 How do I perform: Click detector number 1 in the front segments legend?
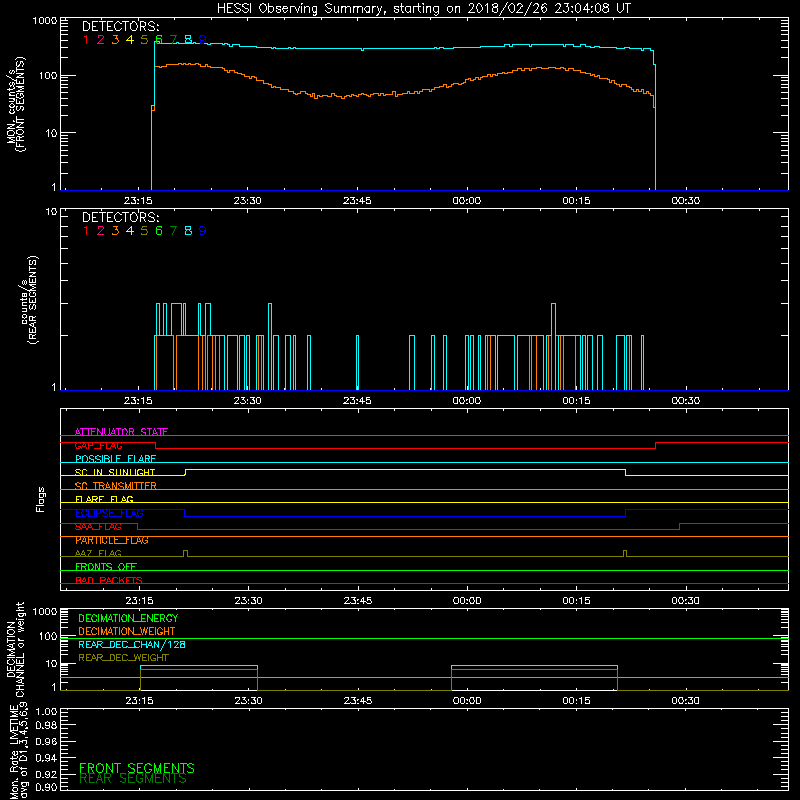click(x=86, y=40)
